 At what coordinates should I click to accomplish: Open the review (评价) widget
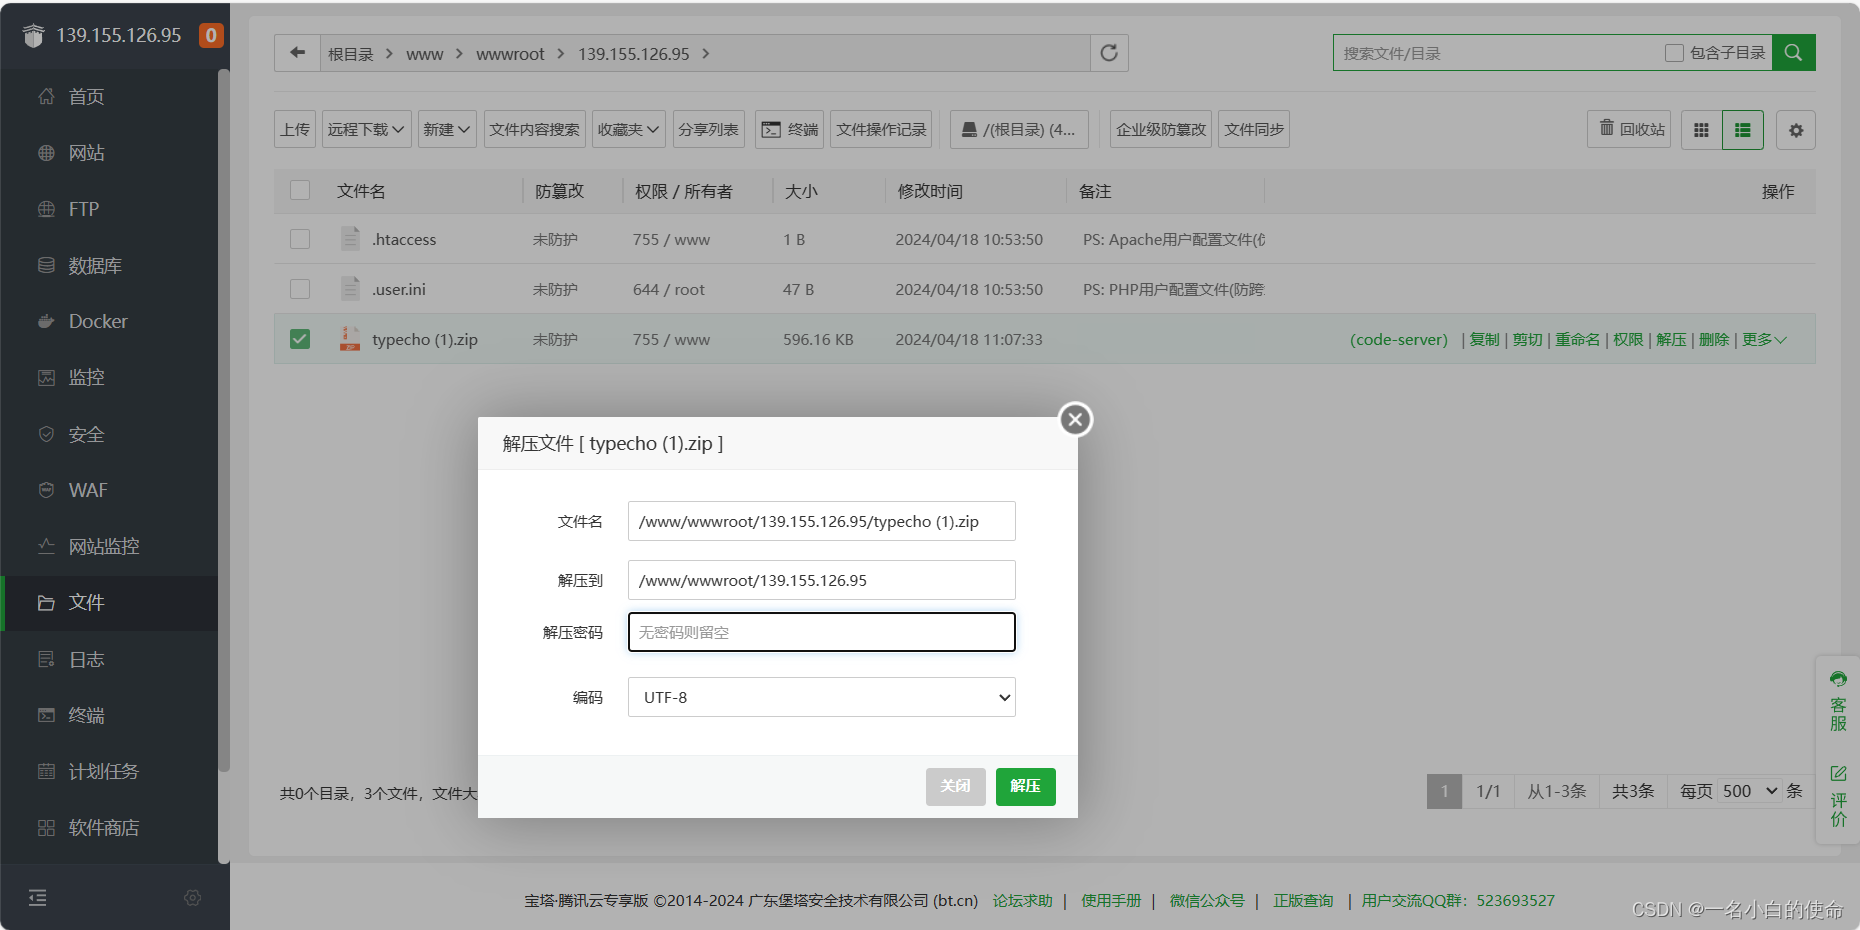pos(1838,796)
